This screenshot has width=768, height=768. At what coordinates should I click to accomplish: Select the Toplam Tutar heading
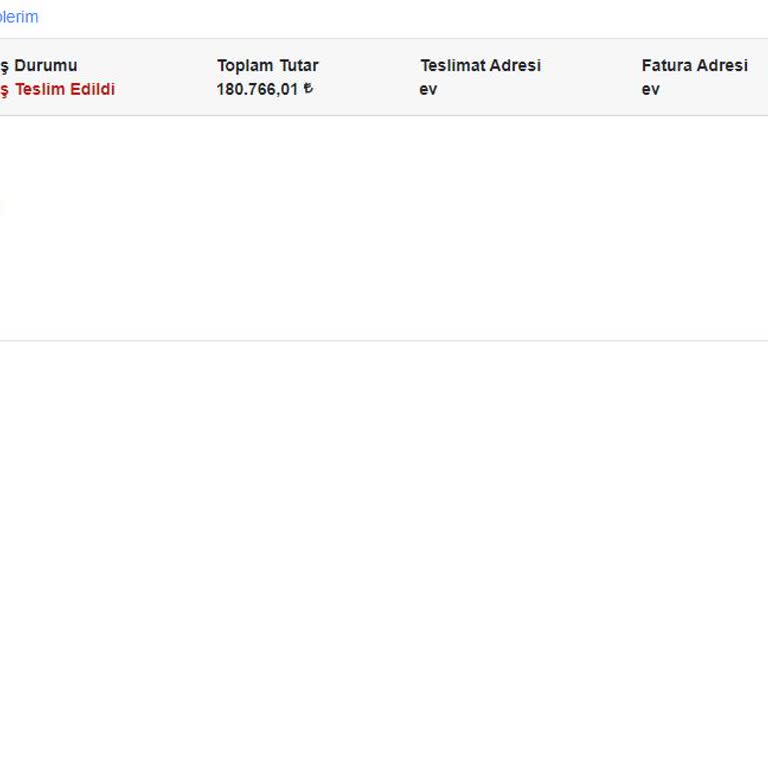267,66
